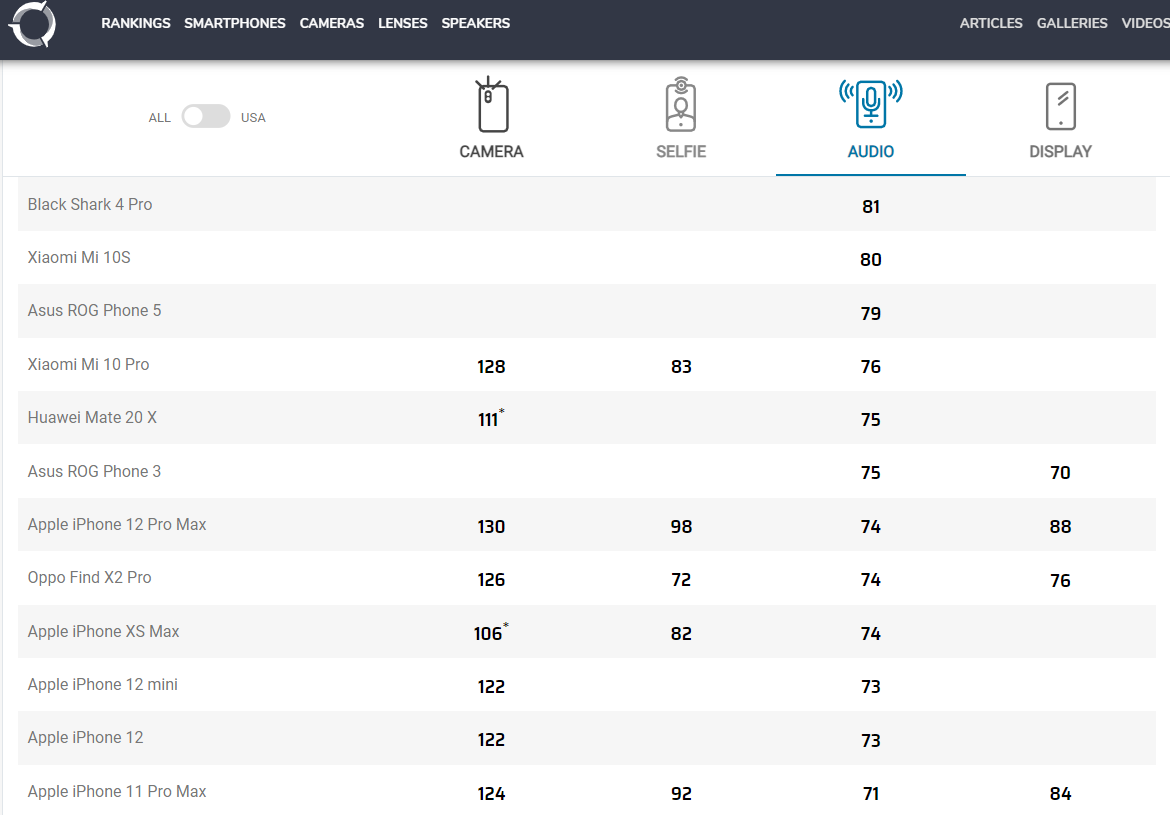The image size is (1170, 824).
Task: Open Oppo Find X2 Pro link
Action: [x=90, y=578]
